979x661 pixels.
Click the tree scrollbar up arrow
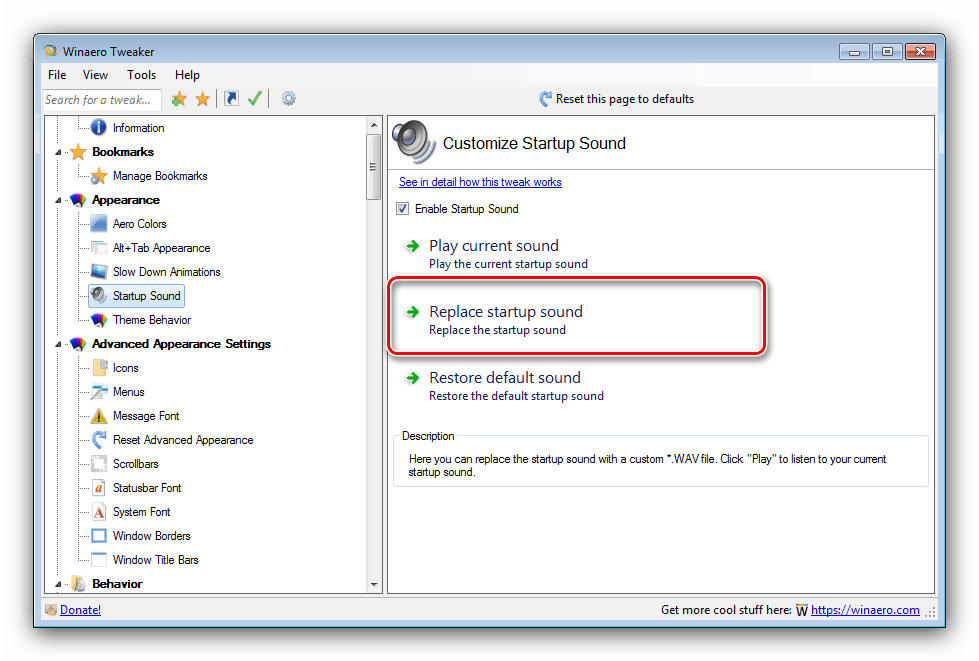tap(374, 125)
